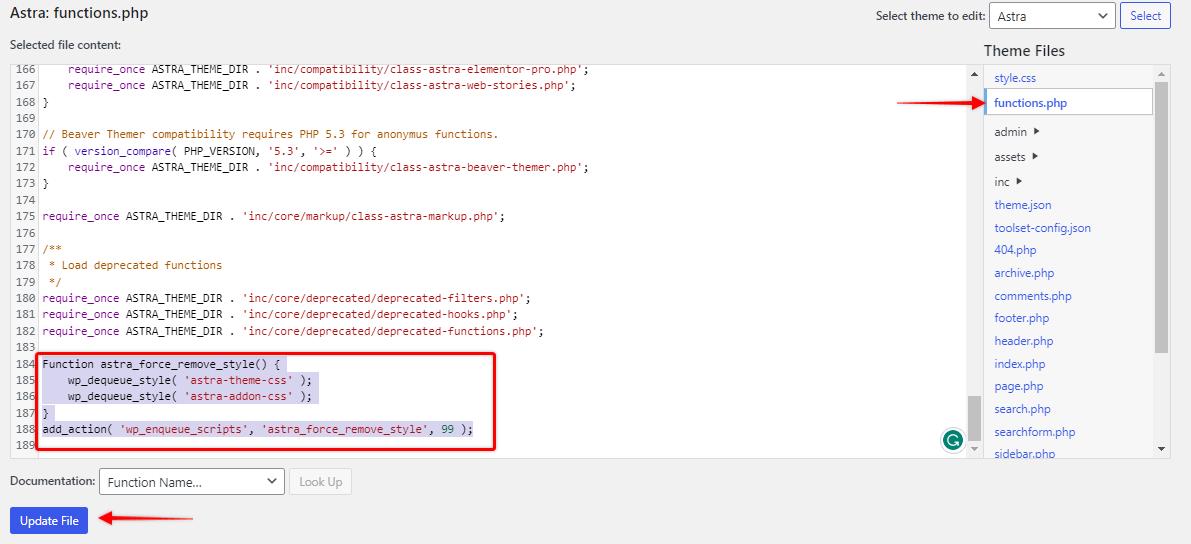The width and height of the screenshot is (1191, 544).
Task: Open the Select theme to edit dropdown
Action: point(1052,16)
